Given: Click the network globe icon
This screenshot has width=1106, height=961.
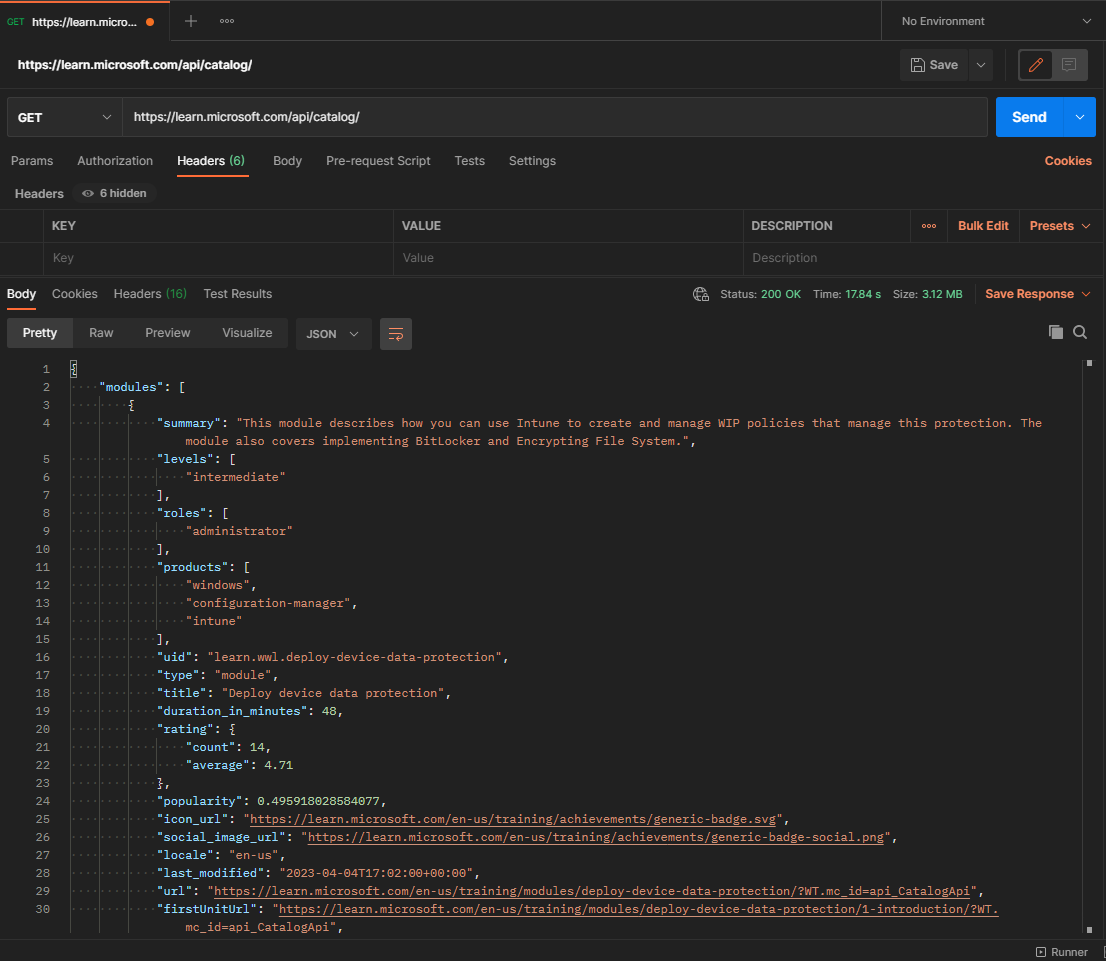Looking at the screenshot, I should click(700, 294).
